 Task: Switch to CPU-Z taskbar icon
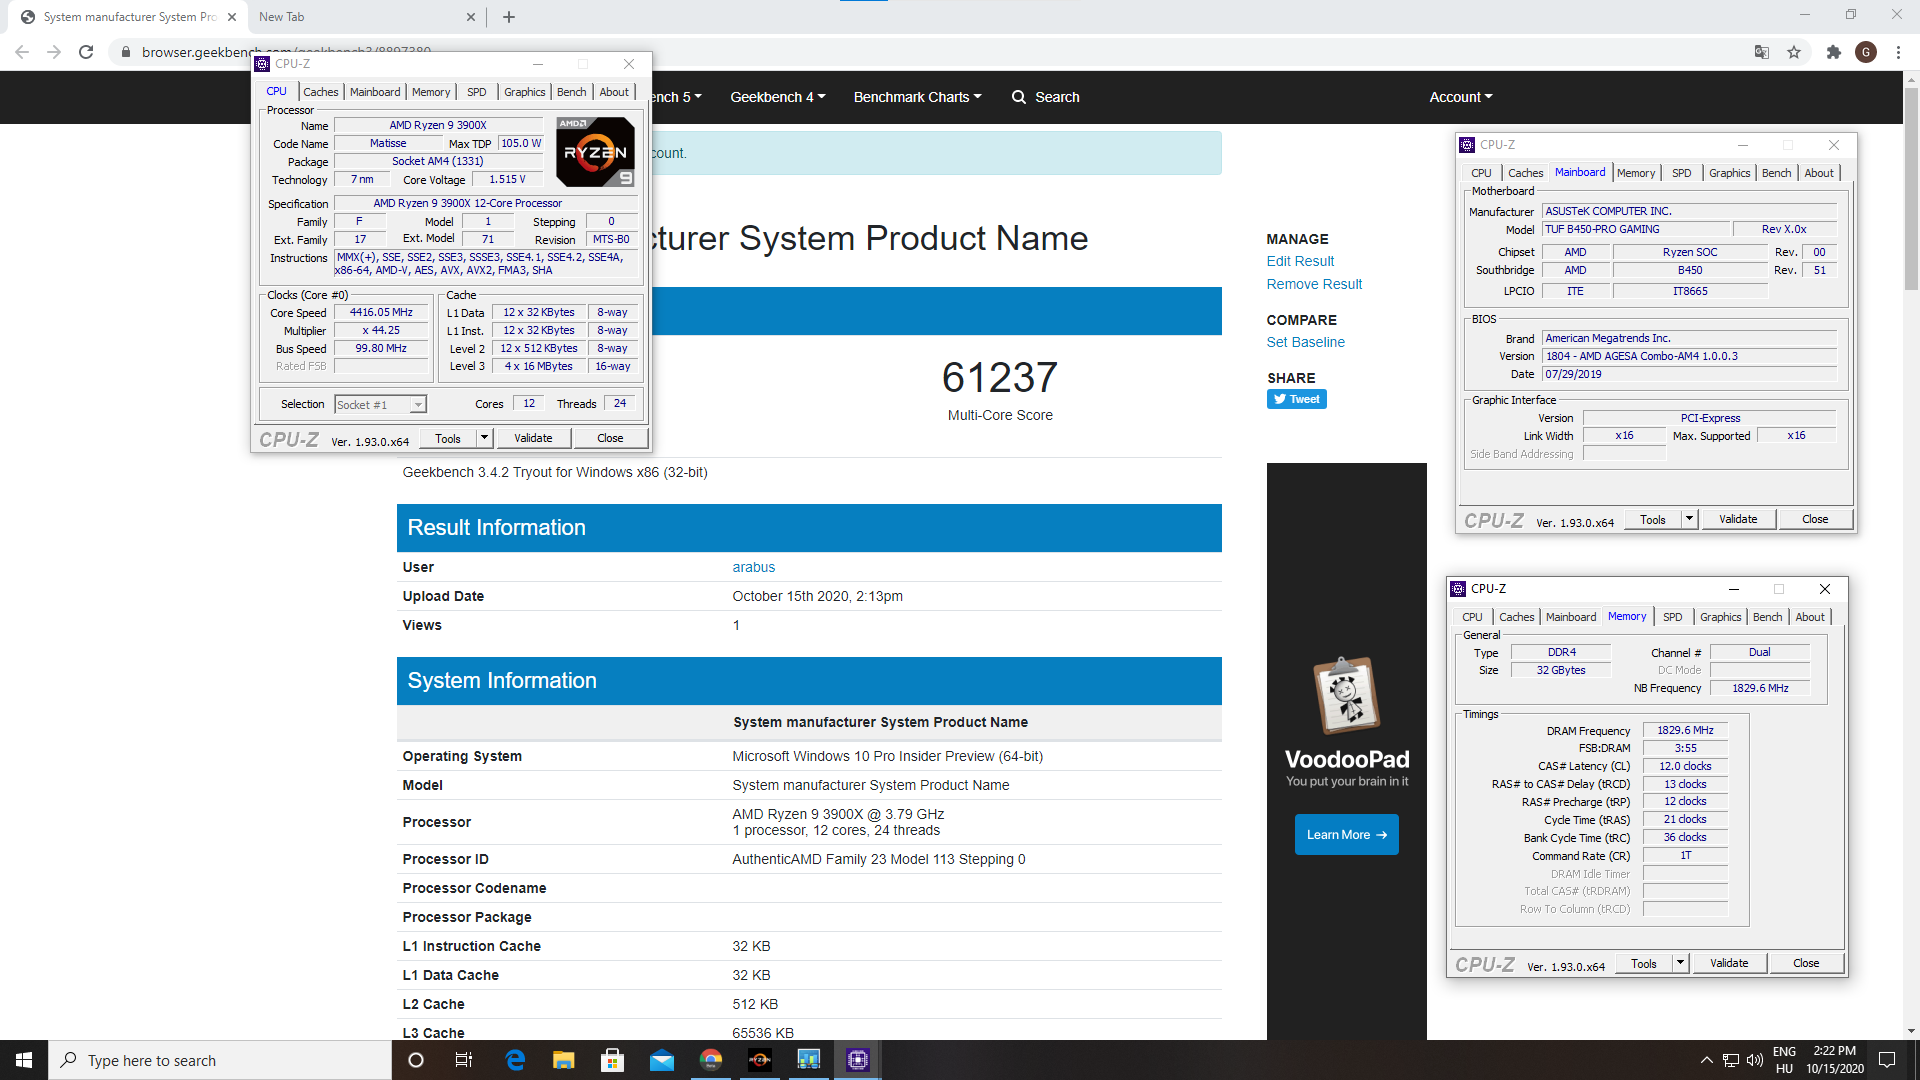(858, 1060)
